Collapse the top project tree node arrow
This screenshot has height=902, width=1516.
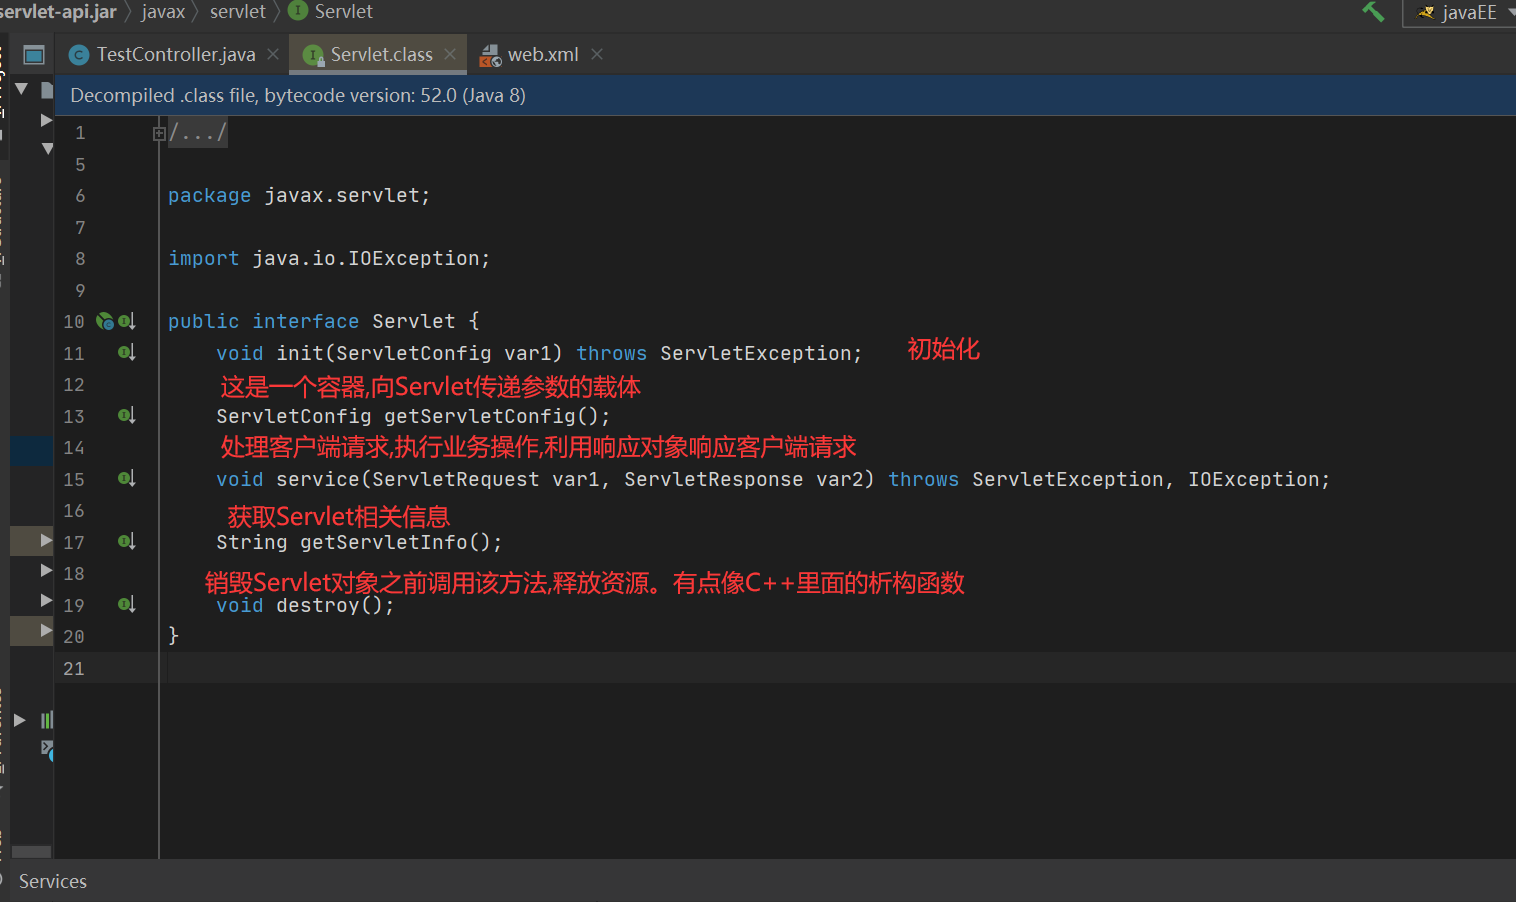point(21,89)
